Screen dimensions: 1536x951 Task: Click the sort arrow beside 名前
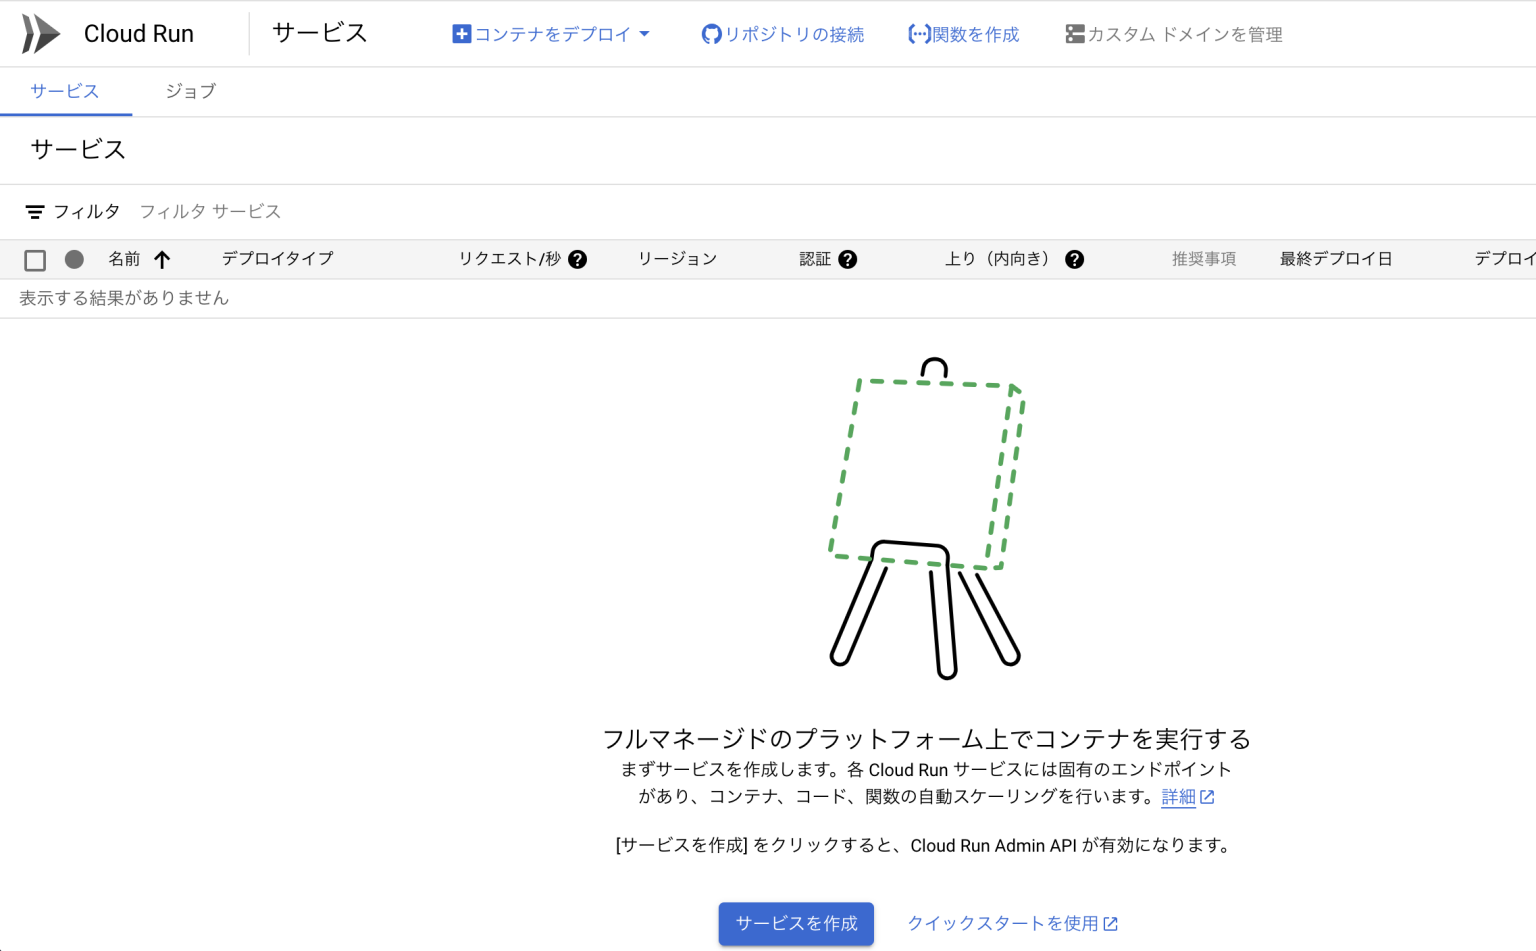pyautogui.click(x=162, y=260)
